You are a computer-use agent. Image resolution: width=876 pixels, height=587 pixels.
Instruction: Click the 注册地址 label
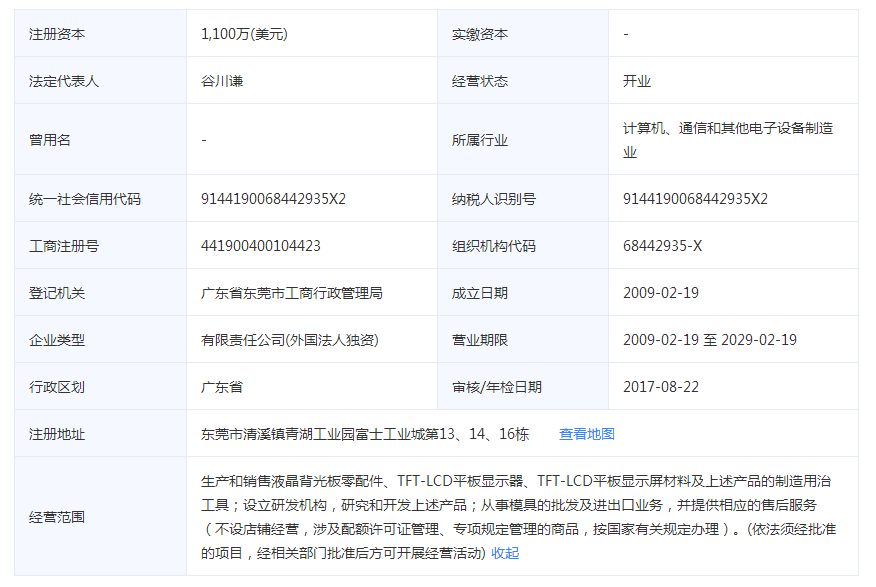tap(56, 434)
